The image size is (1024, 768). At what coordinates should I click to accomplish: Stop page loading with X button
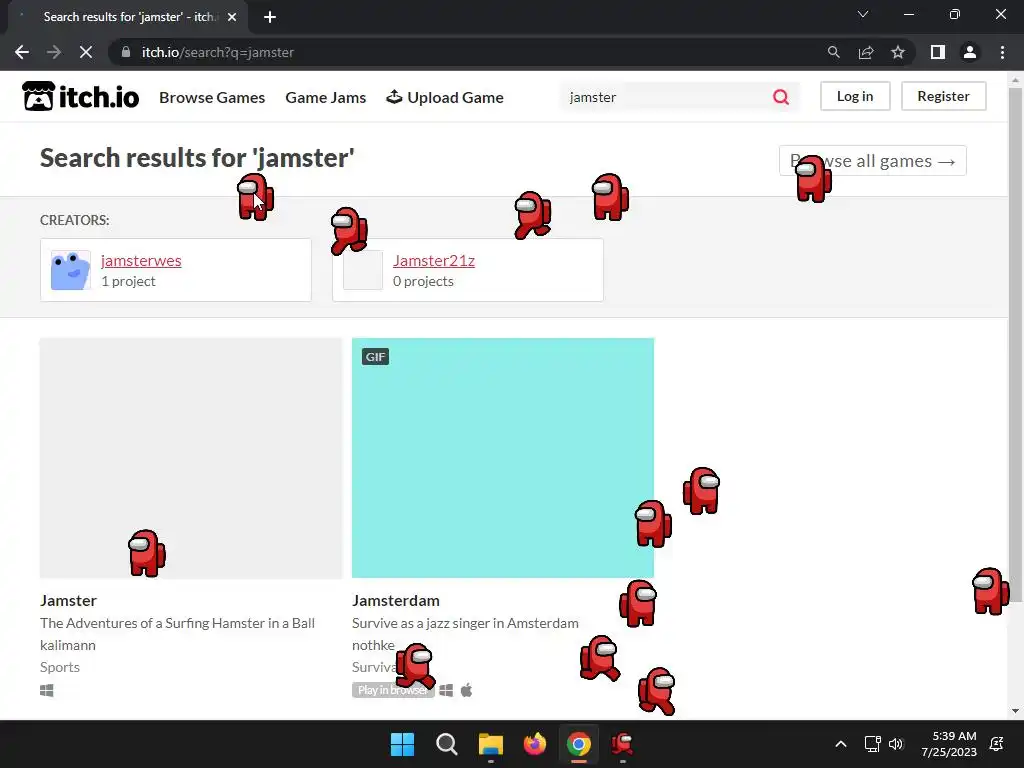(x=86, y=52)
